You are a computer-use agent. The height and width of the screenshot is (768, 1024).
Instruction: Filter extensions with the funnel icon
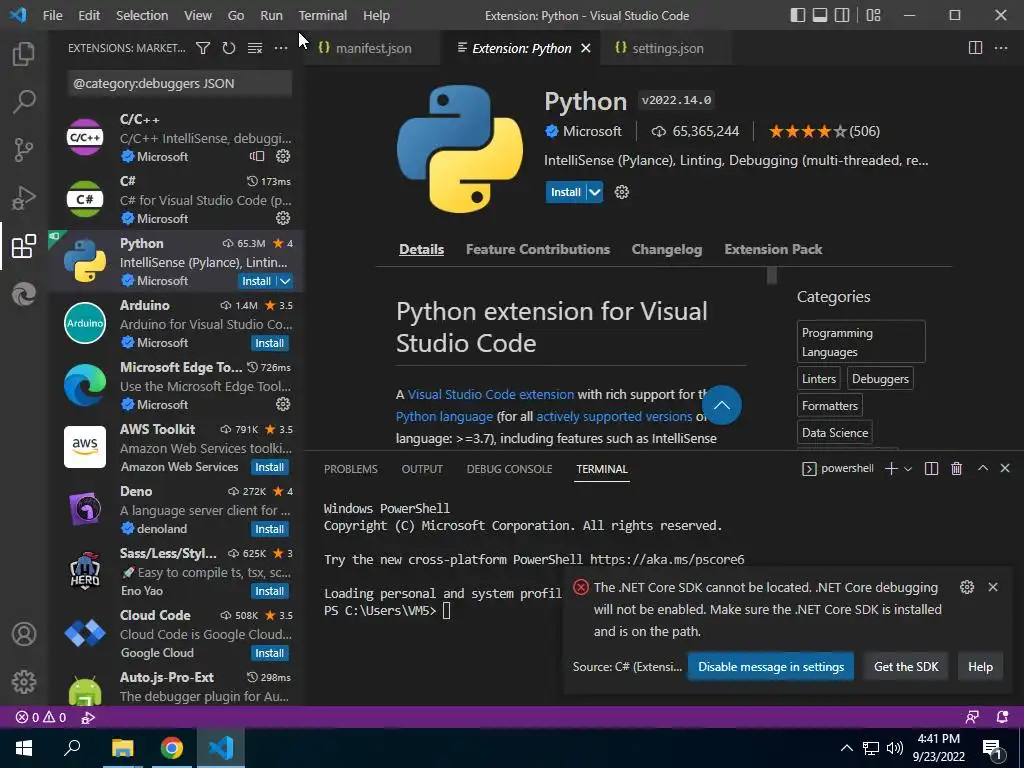203,48
